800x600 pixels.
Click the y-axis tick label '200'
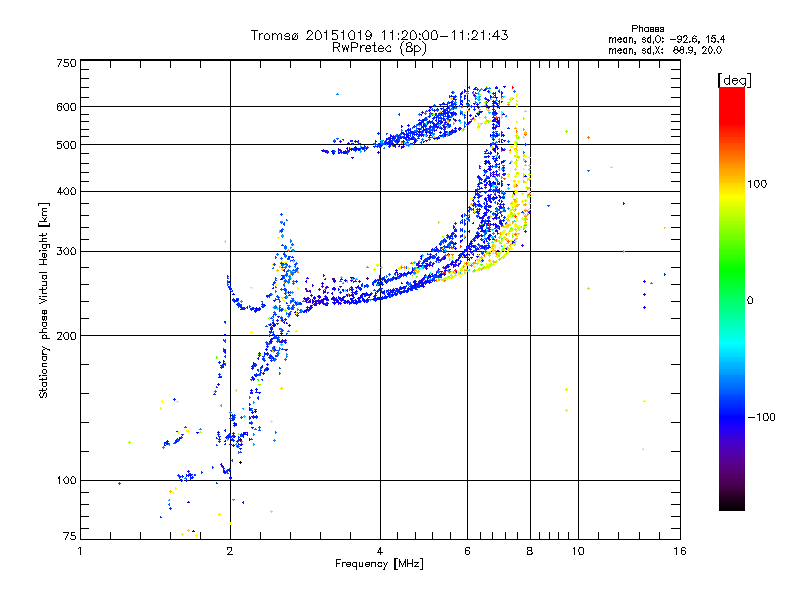66,336
